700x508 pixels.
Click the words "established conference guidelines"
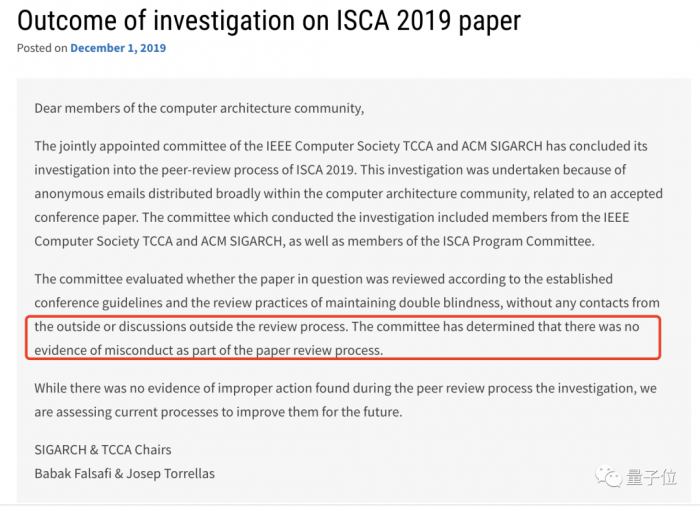point(559,279)
